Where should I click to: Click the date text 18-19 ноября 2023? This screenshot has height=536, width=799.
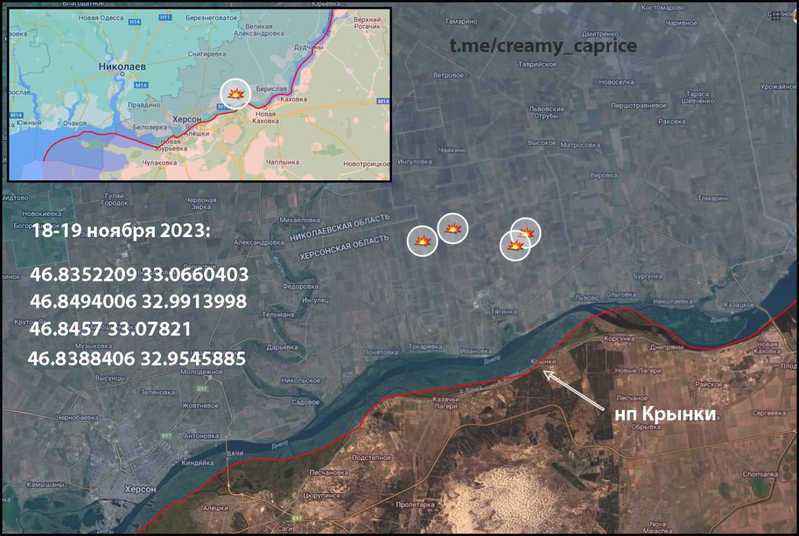coord(122,230)
